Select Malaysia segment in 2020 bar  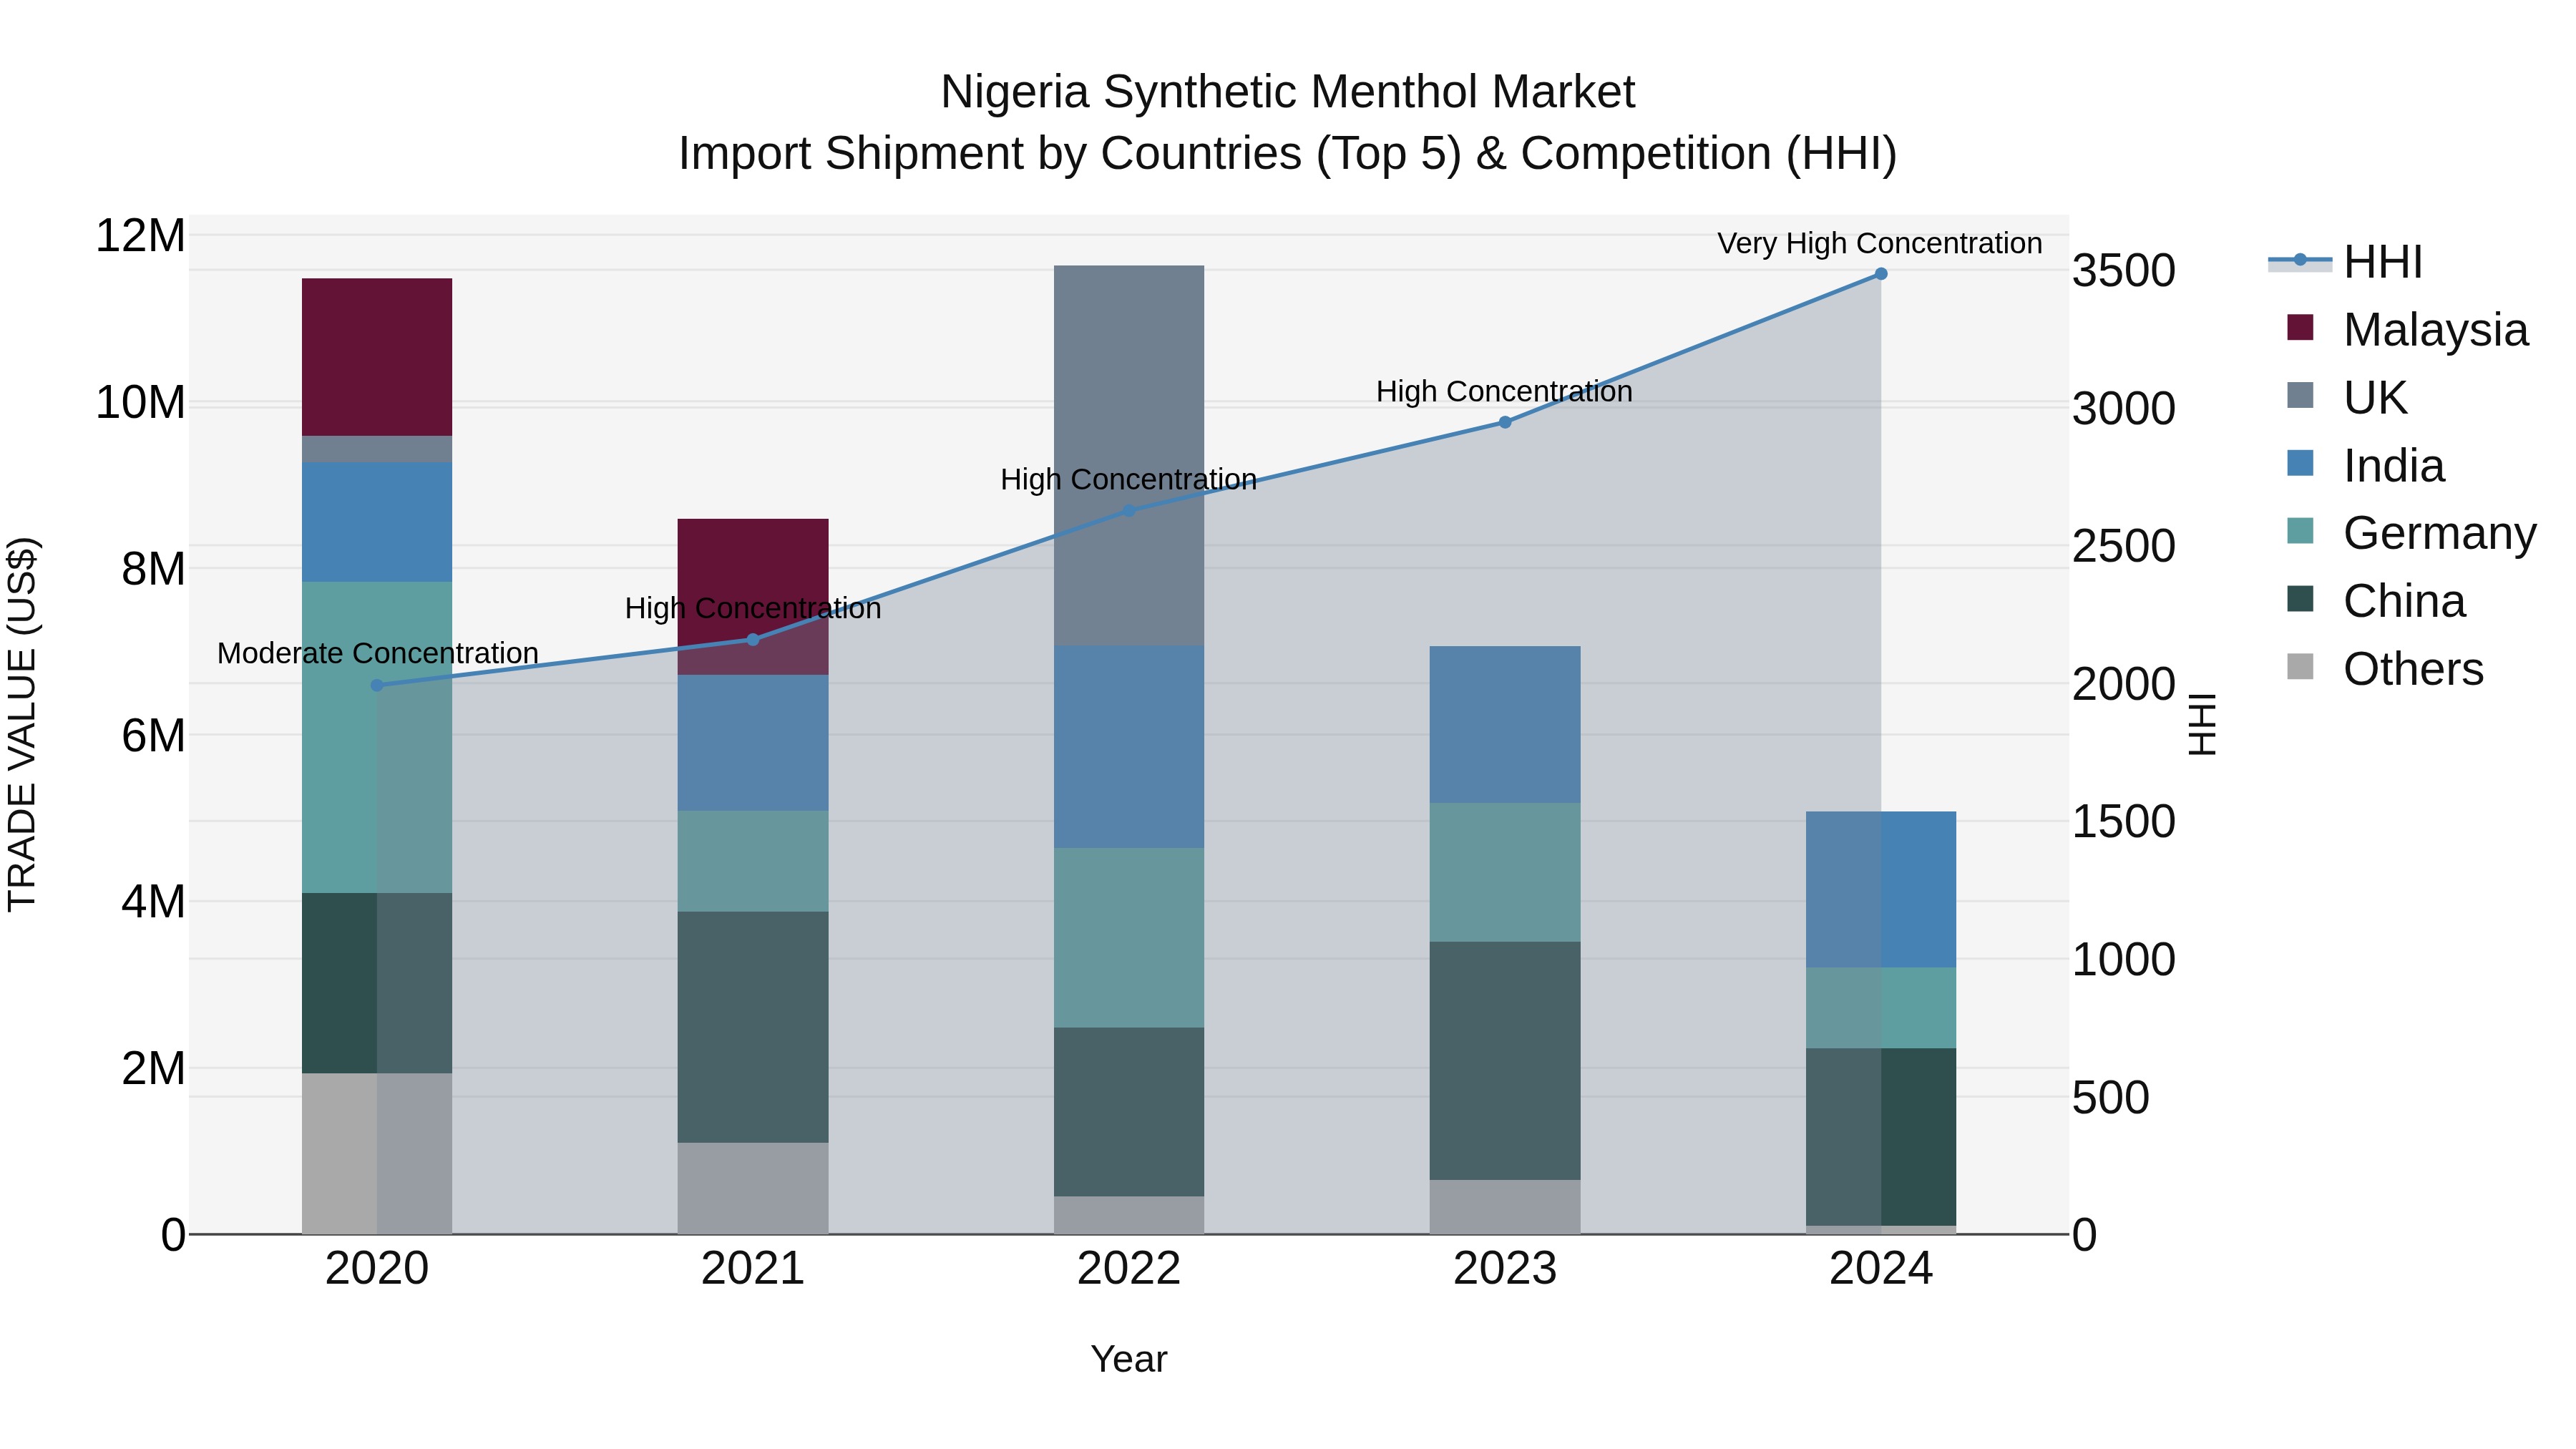pyautogui.click(x=377, y=357)
